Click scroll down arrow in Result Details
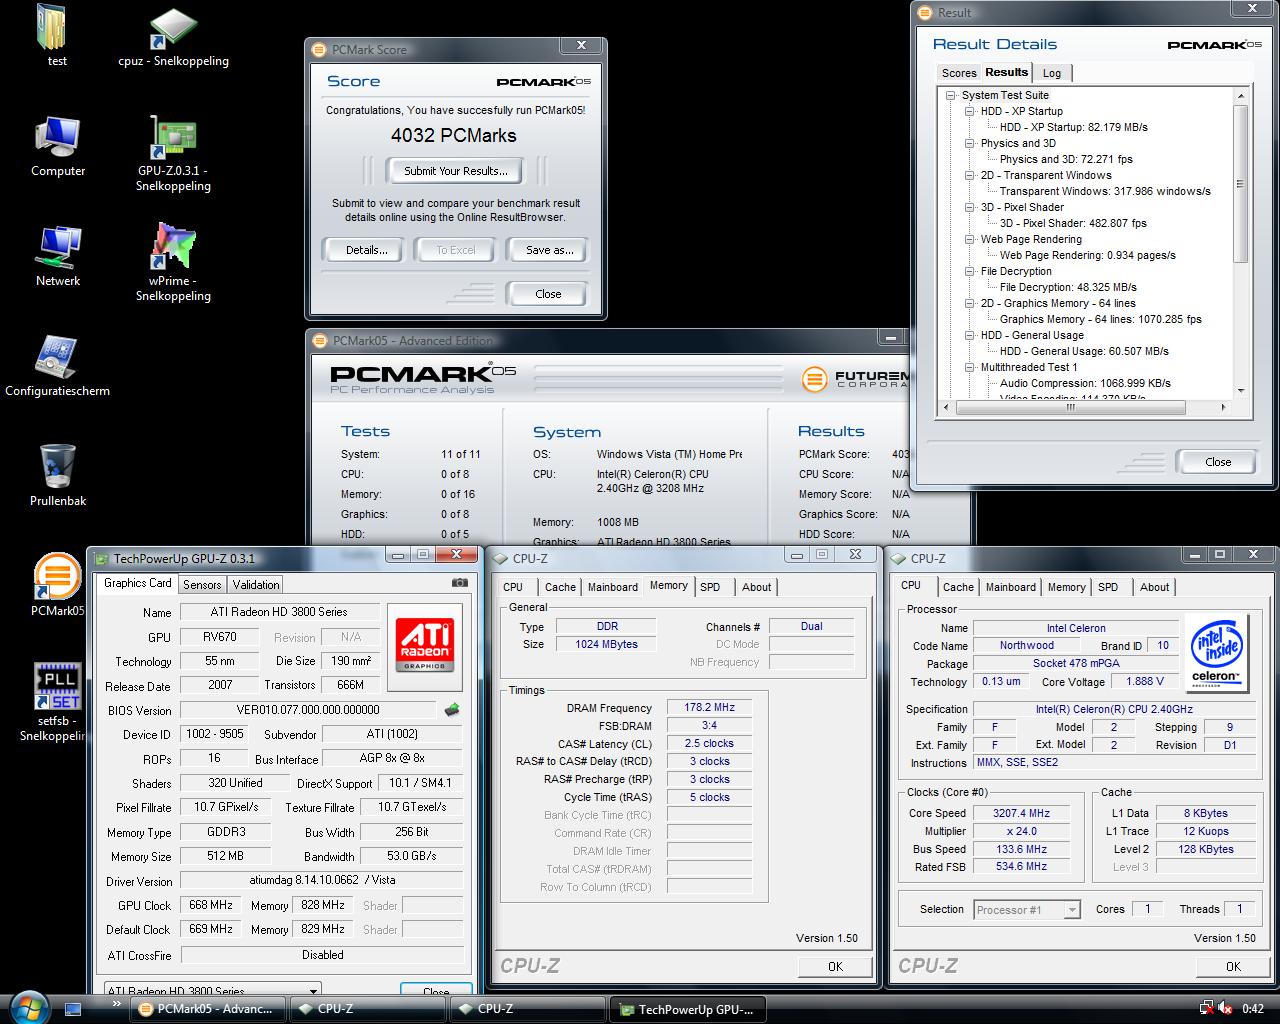1280x1024 pixels. click(x=1240, y=391)
